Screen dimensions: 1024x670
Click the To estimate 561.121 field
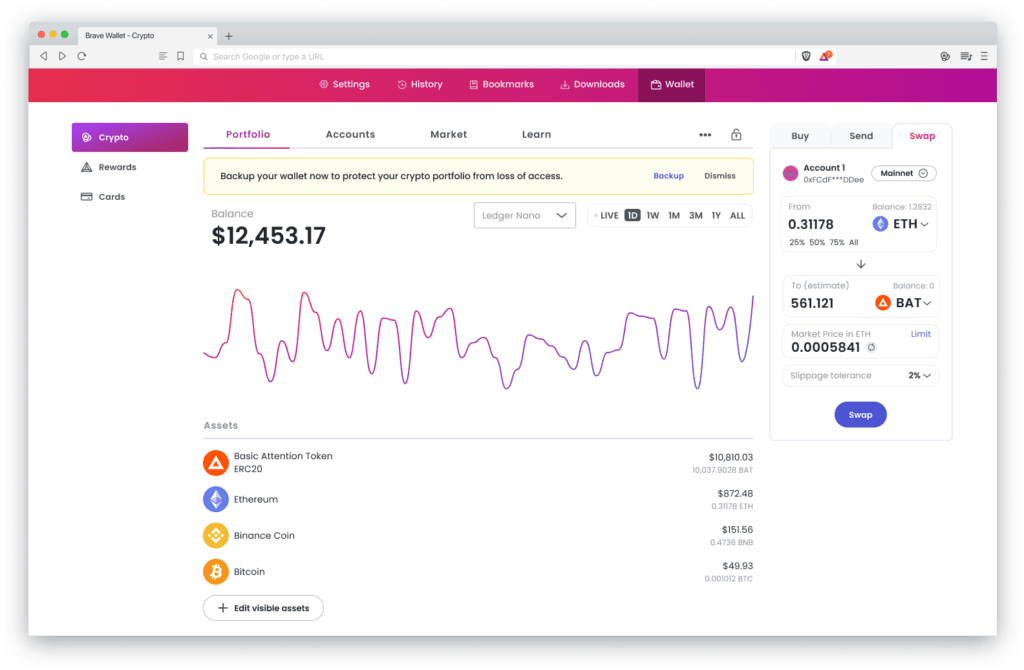[x=812, y=304]
